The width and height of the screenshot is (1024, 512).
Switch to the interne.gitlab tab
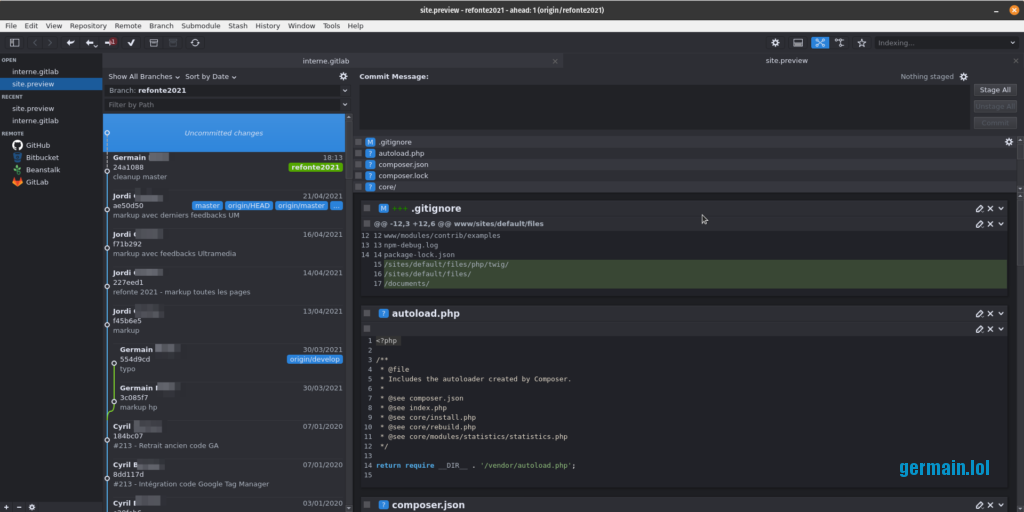(326, 61)
